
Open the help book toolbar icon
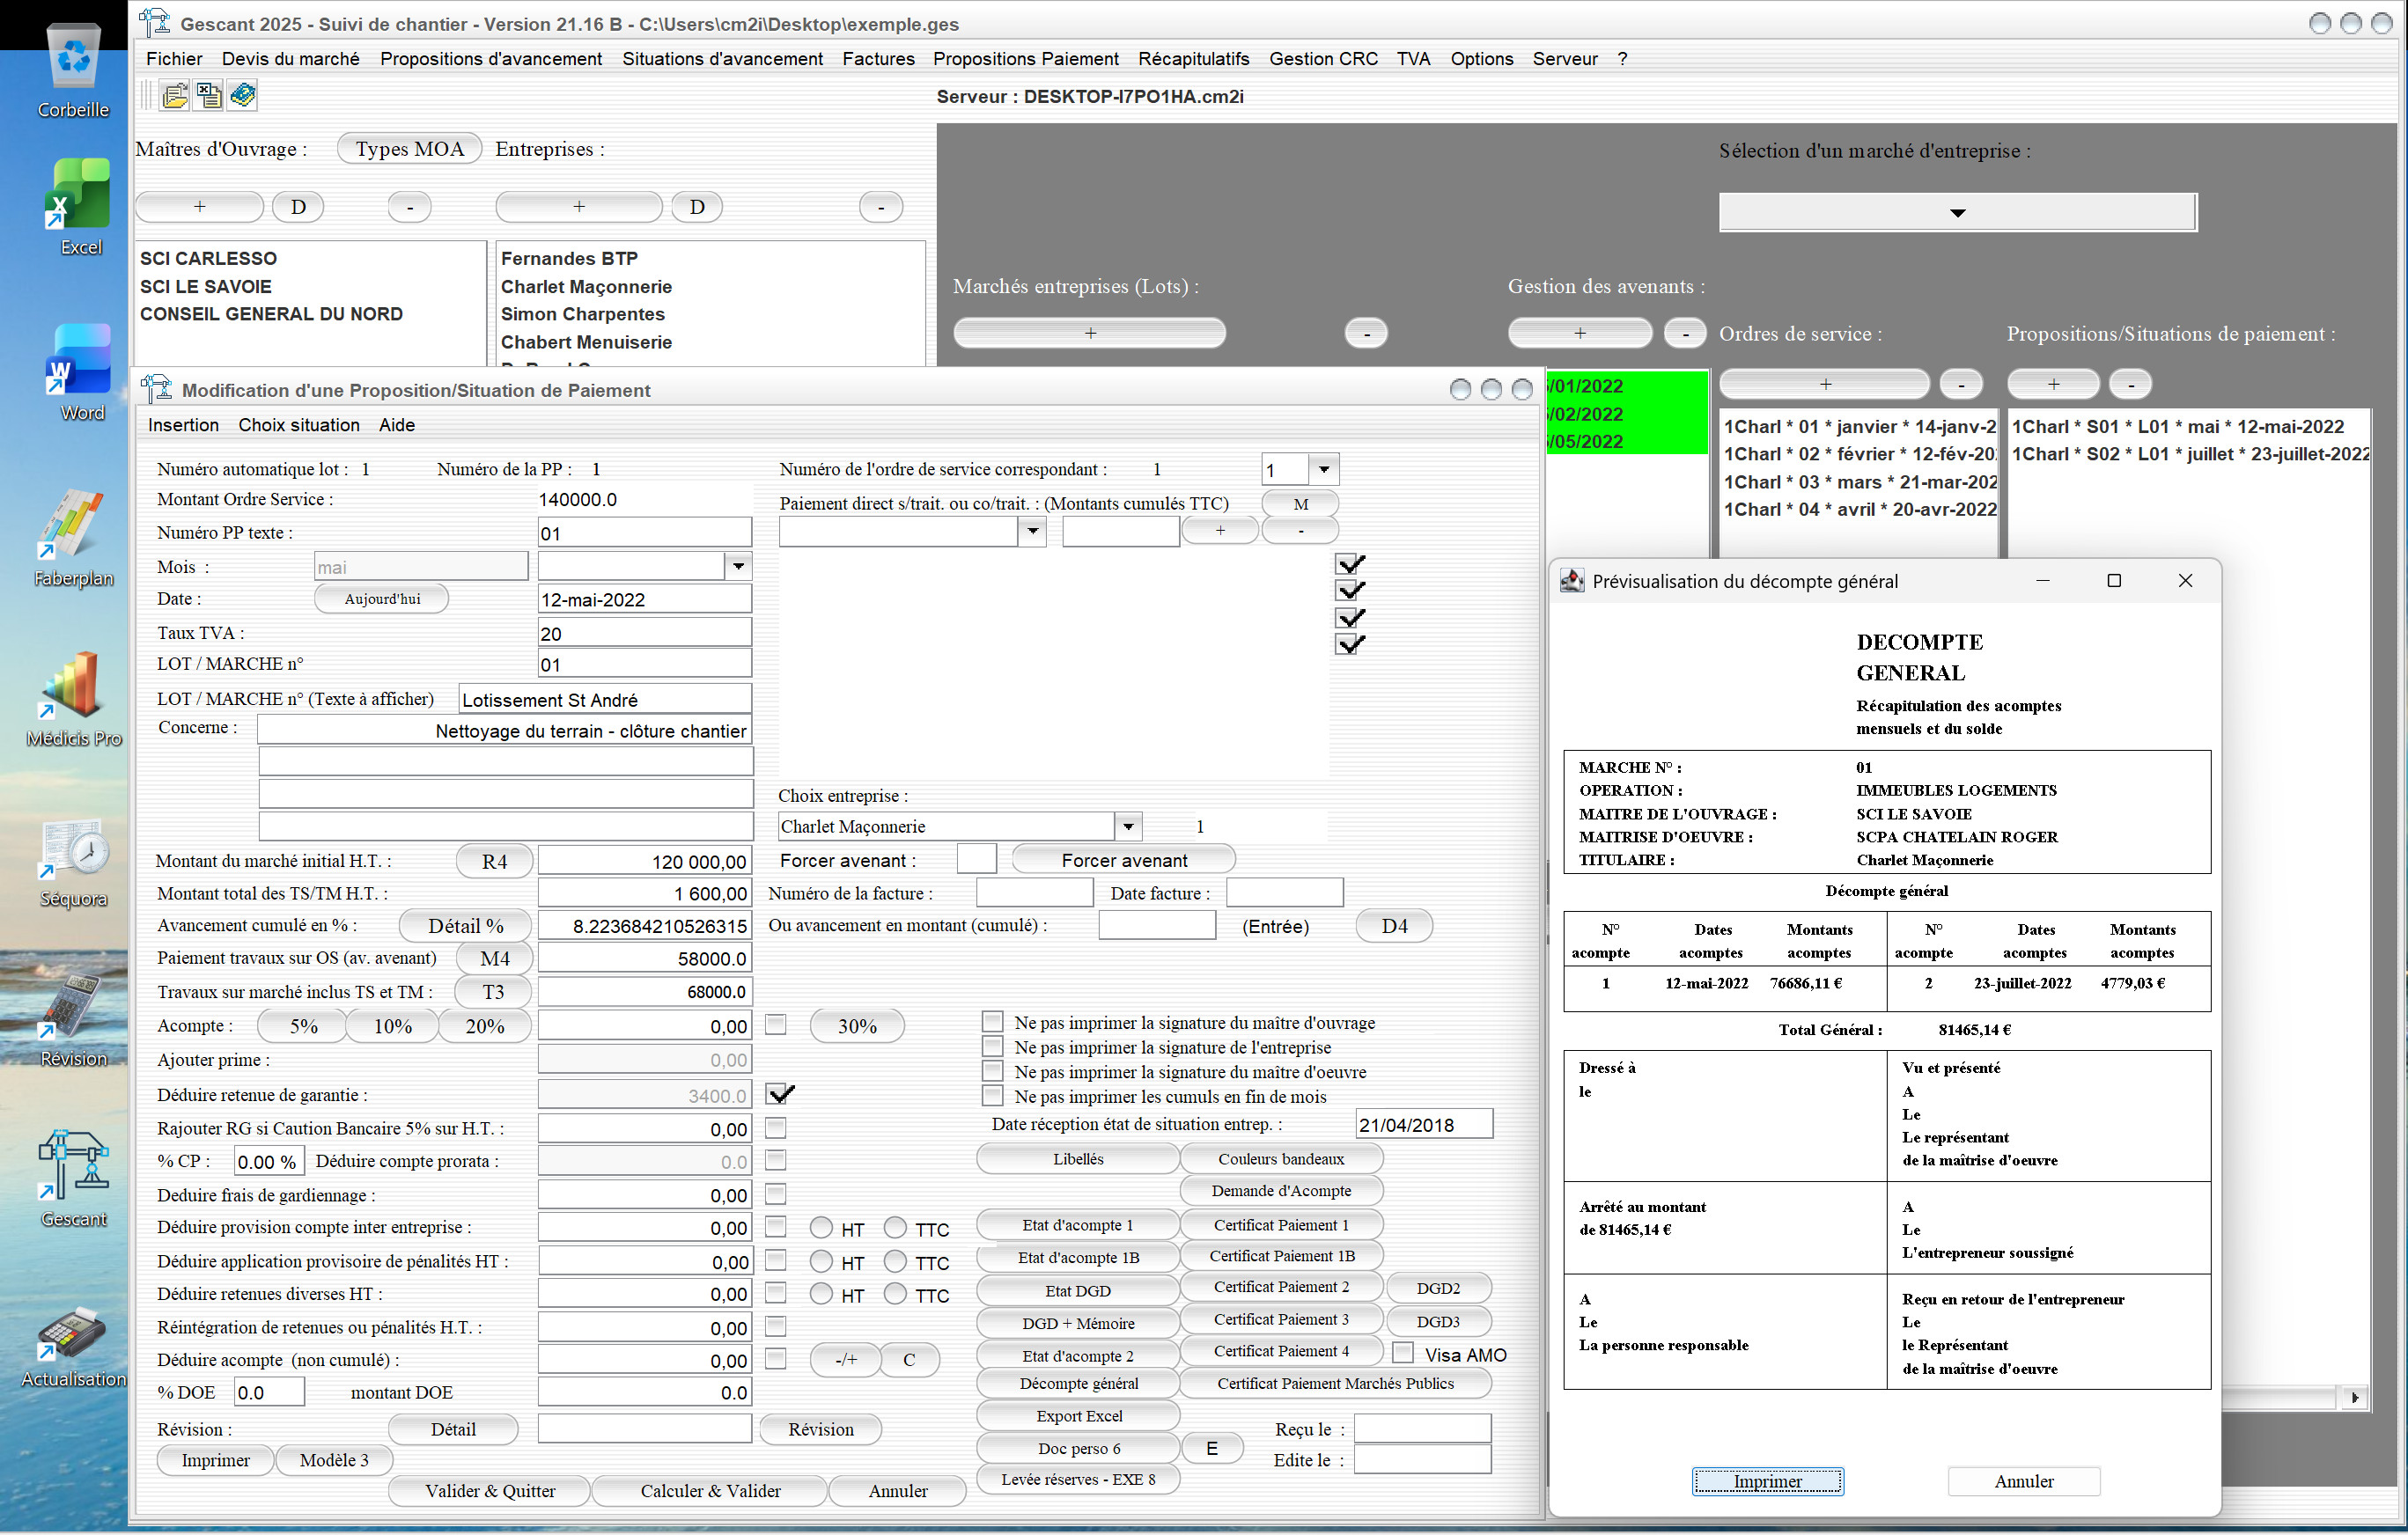[242, 96]
